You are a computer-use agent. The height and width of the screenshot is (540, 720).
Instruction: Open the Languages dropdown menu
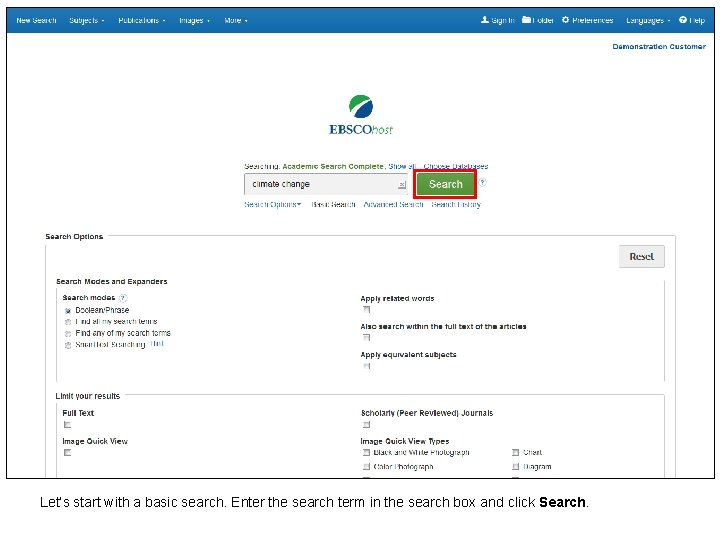tap(648, 20)
